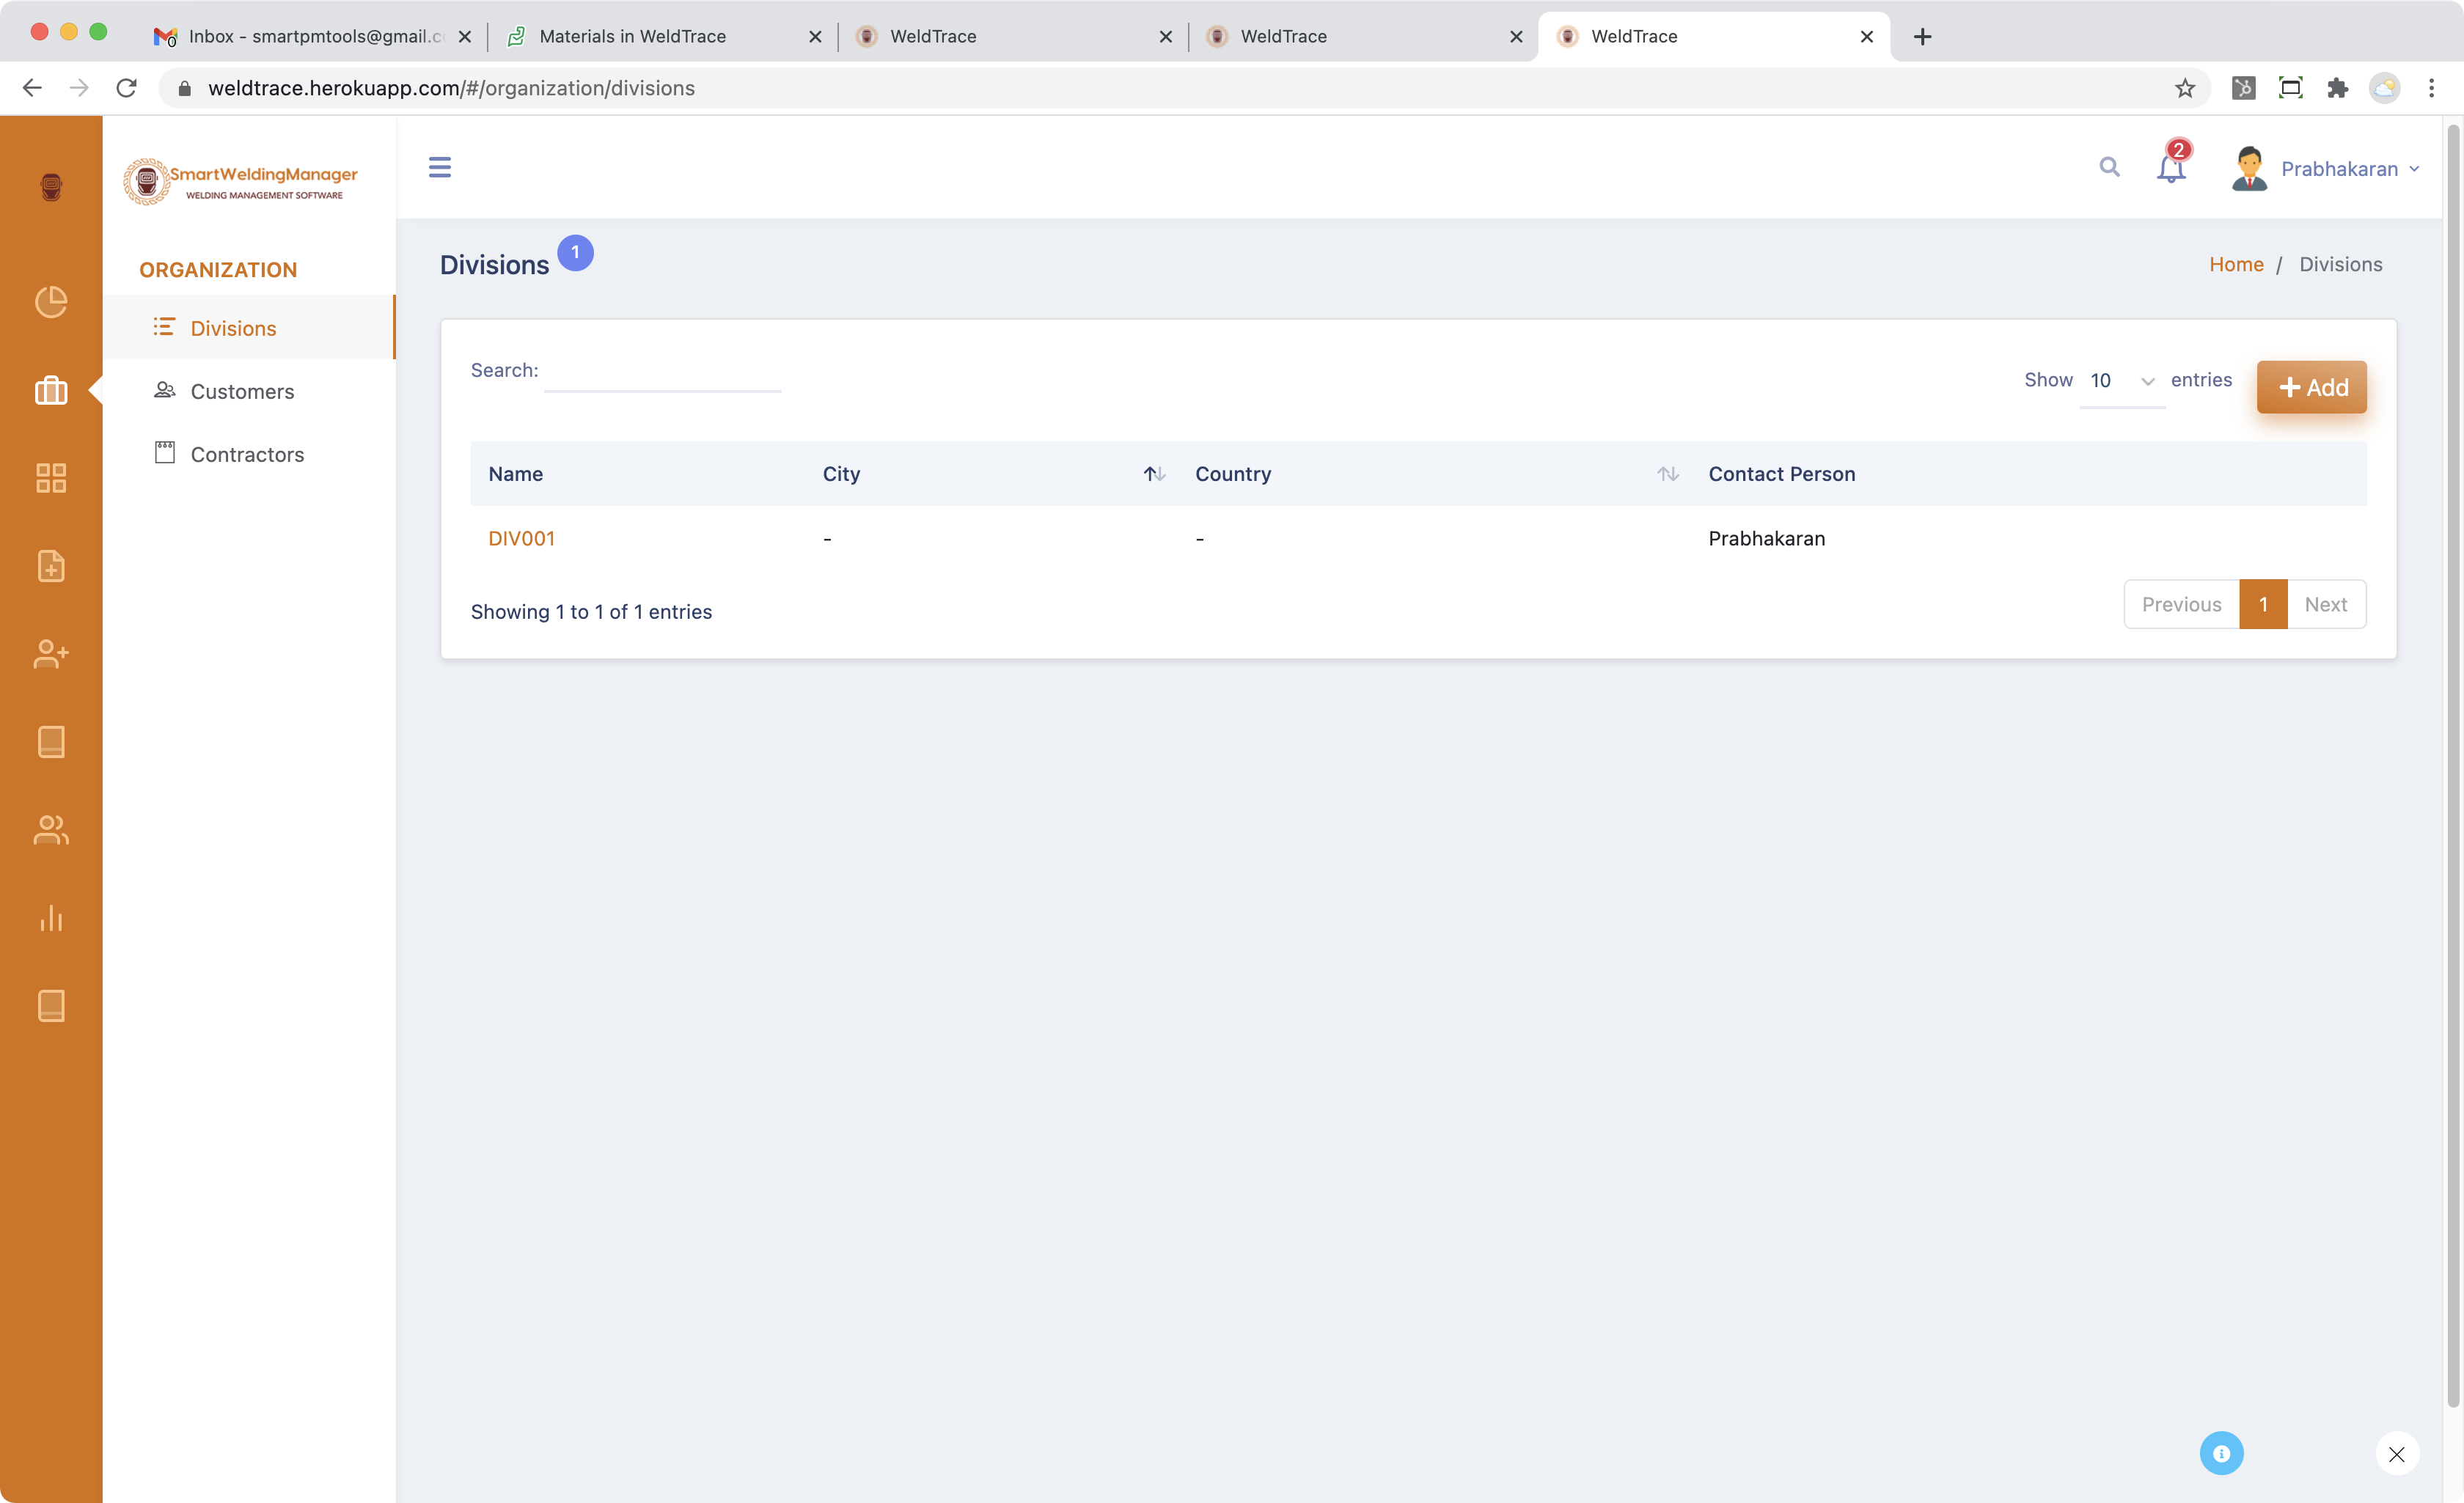
Task: Open the Show entries count dropdown
Action: point(2121,380)
